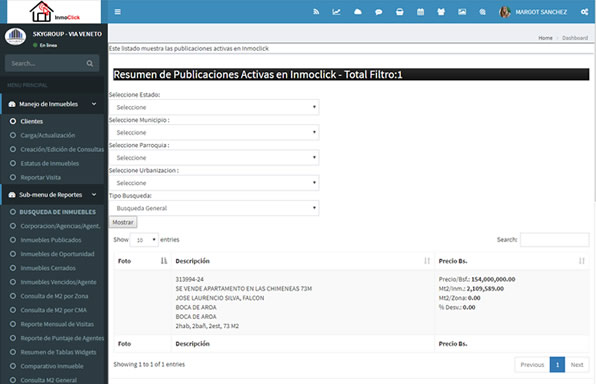Image resolution: width=596 pixels, height=384 pixels.
Task: Click Margot Sanchez user avatar
Action: [504, 12]
